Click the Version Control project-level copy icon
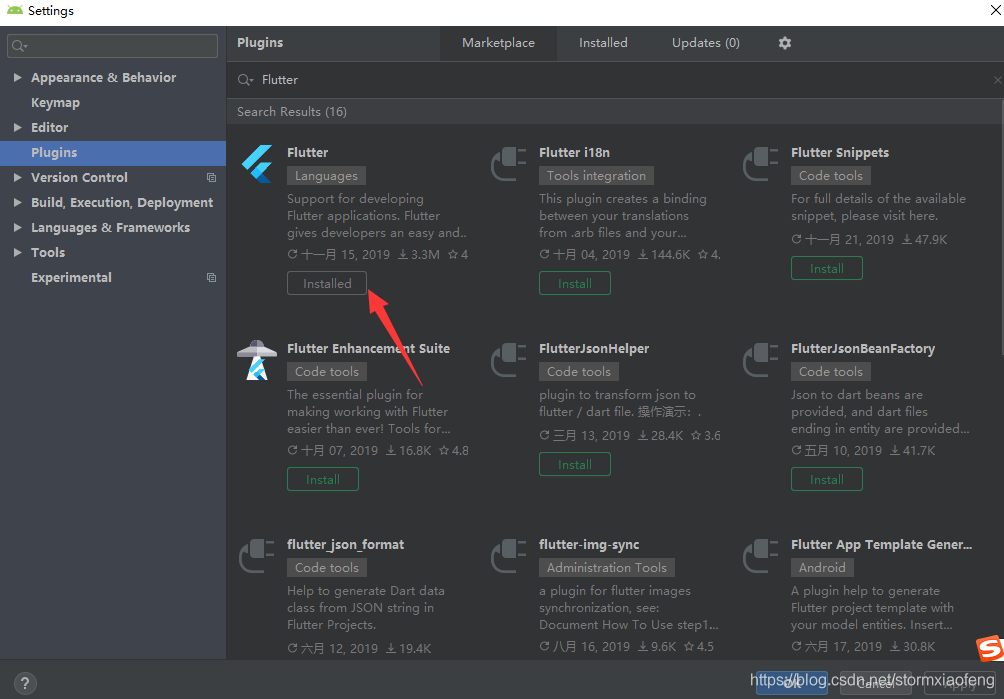The width and height of the screenshot is (1004, 699). [x=211, y=177]
